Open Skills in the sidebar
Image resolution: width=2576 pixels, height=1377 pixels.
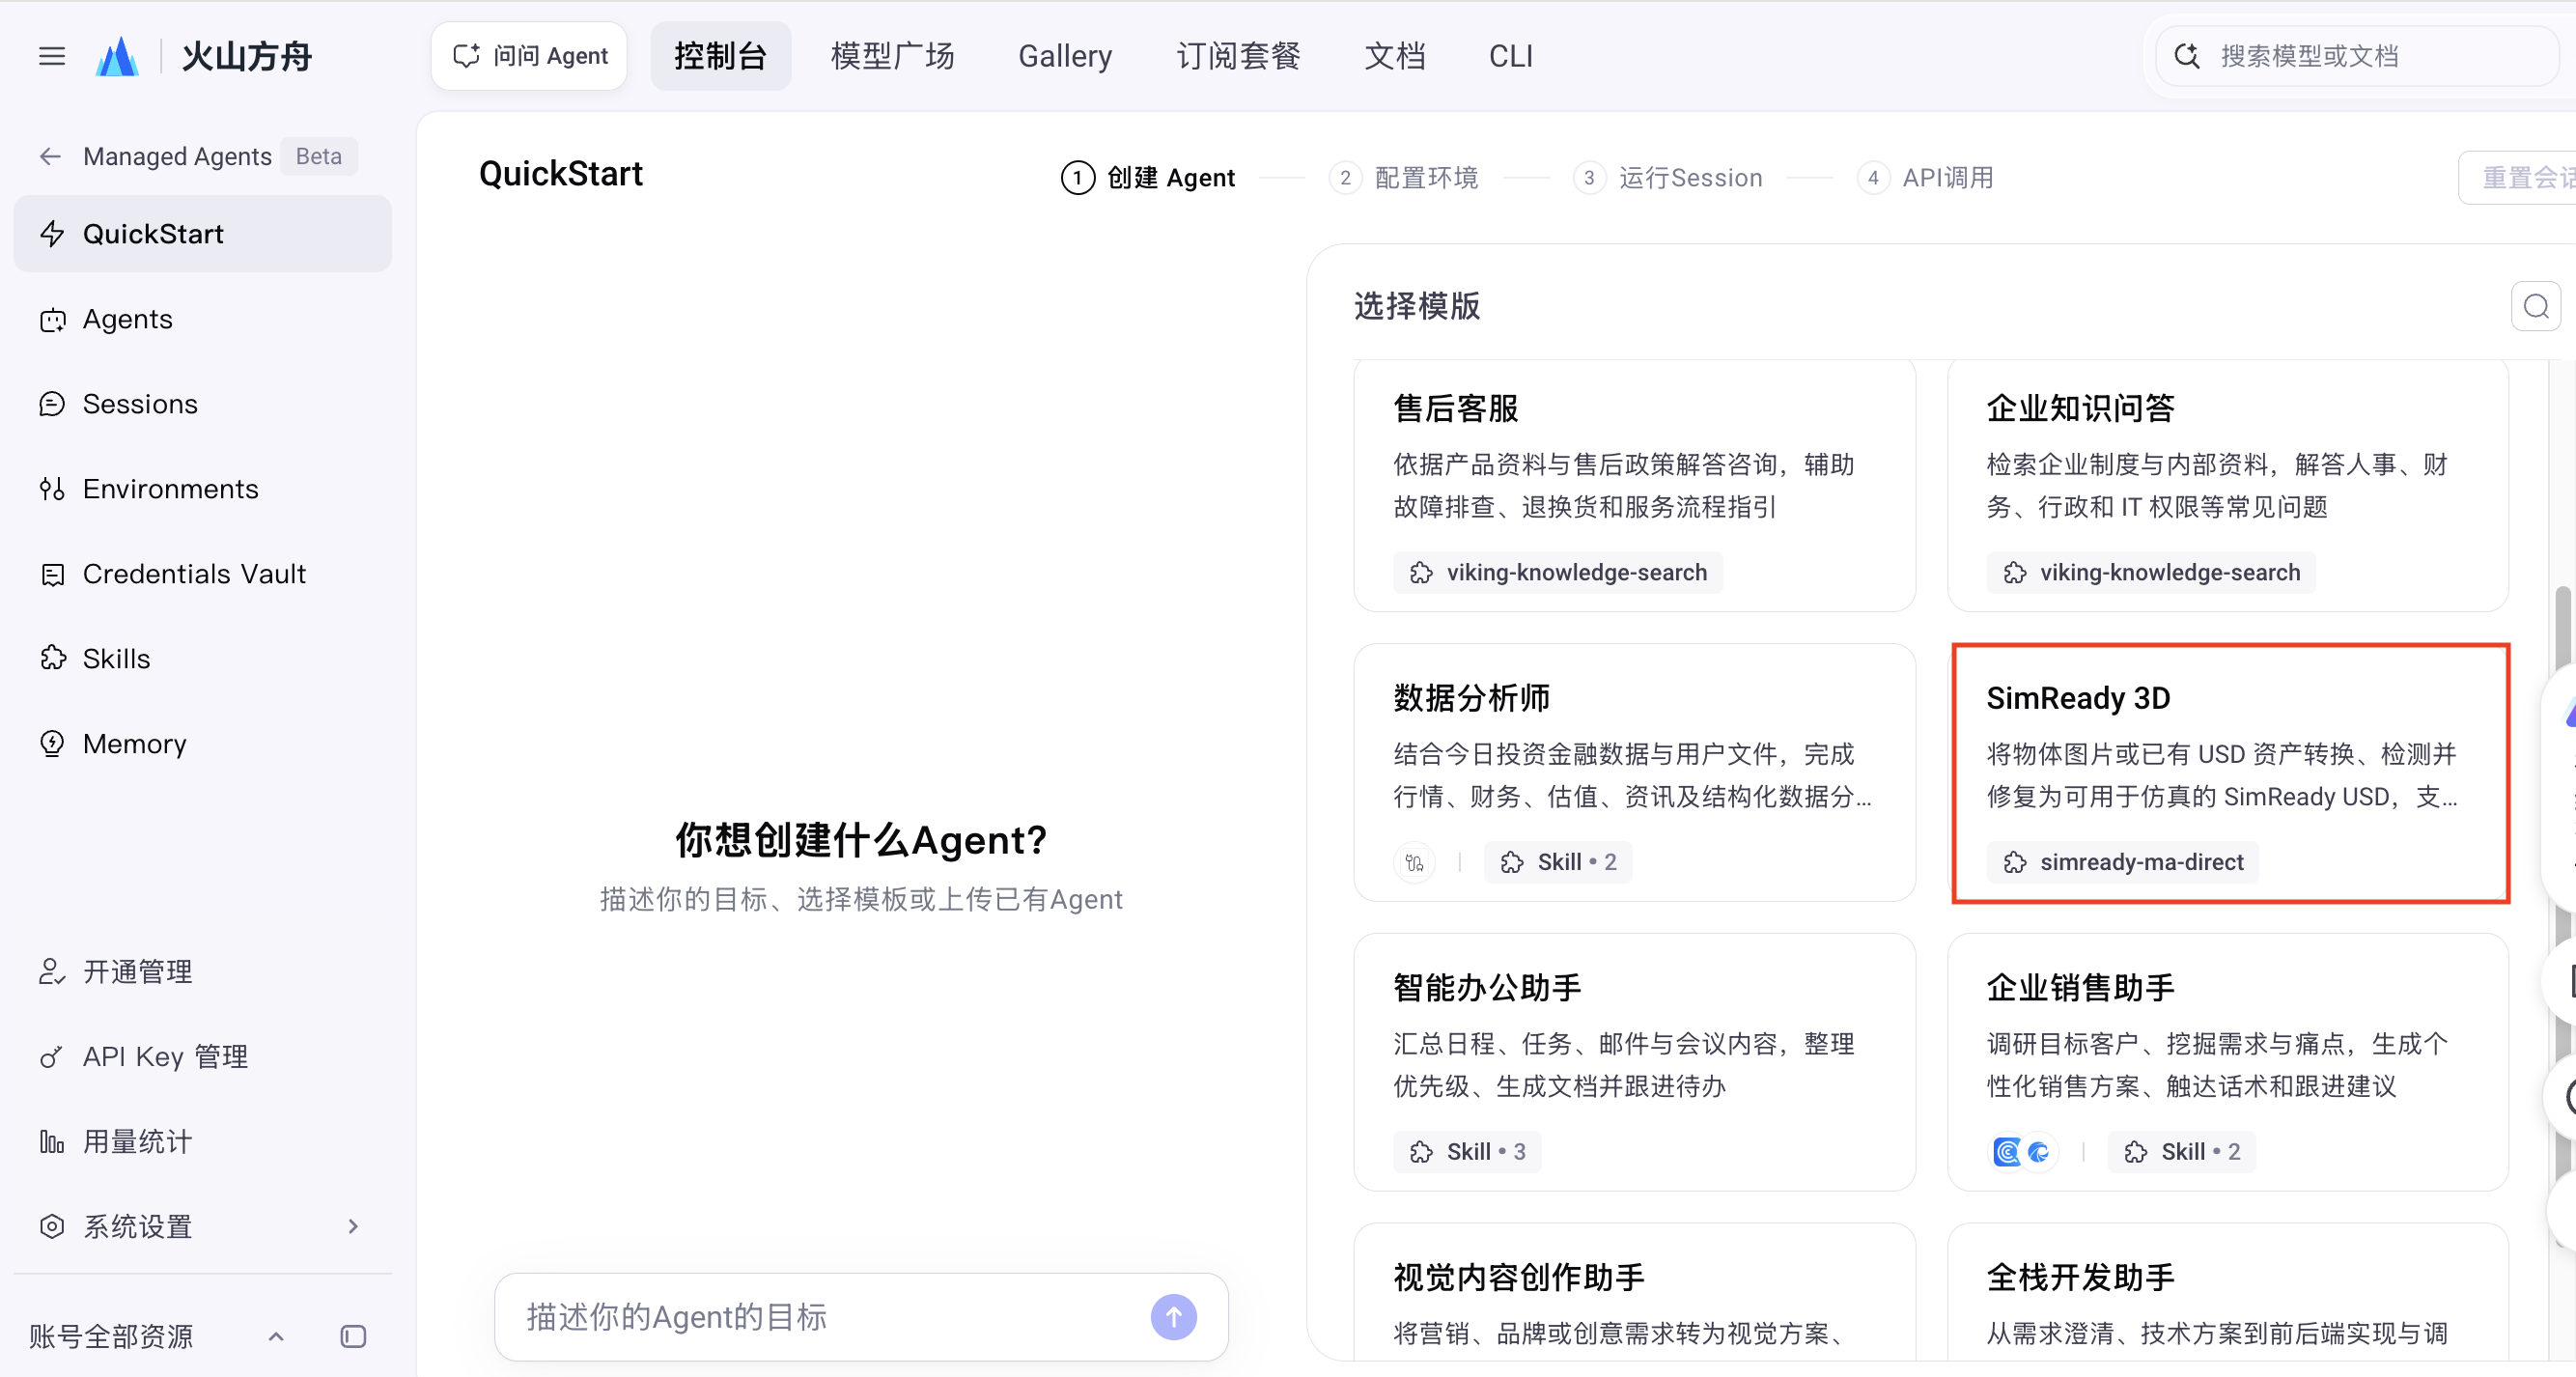tap(202, 659)
